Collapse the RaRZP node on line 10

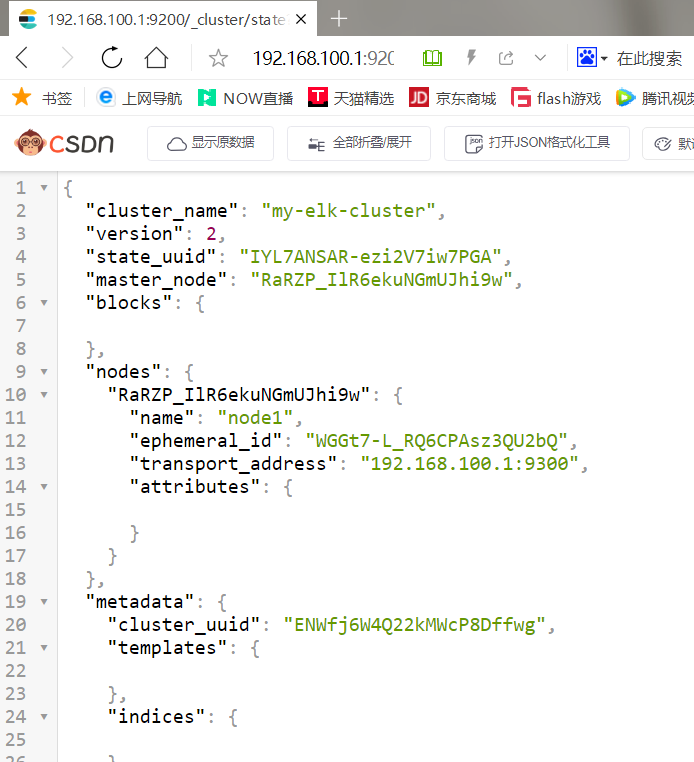pos(44,395)
